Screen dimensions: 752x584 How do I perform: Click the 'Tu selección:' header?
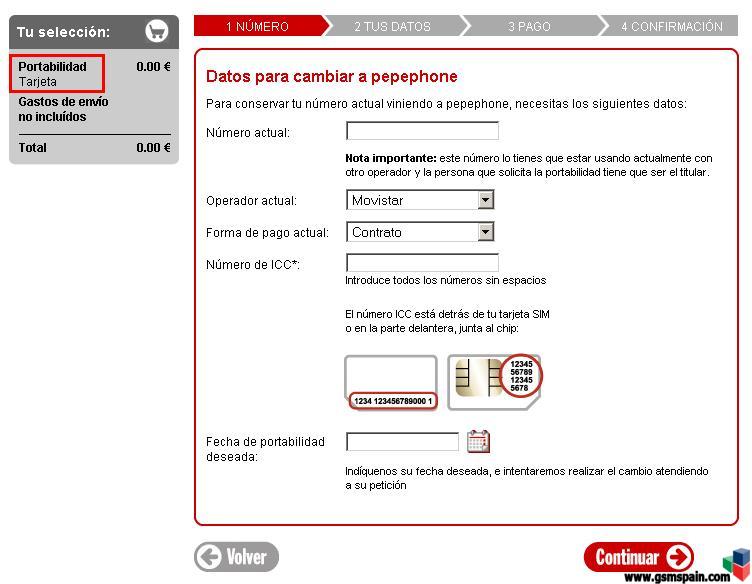point(63,32)
